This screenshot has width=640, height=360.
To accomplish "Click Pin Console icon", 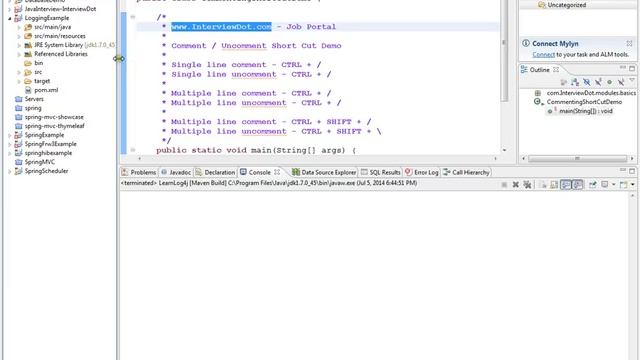I will 592,184.
